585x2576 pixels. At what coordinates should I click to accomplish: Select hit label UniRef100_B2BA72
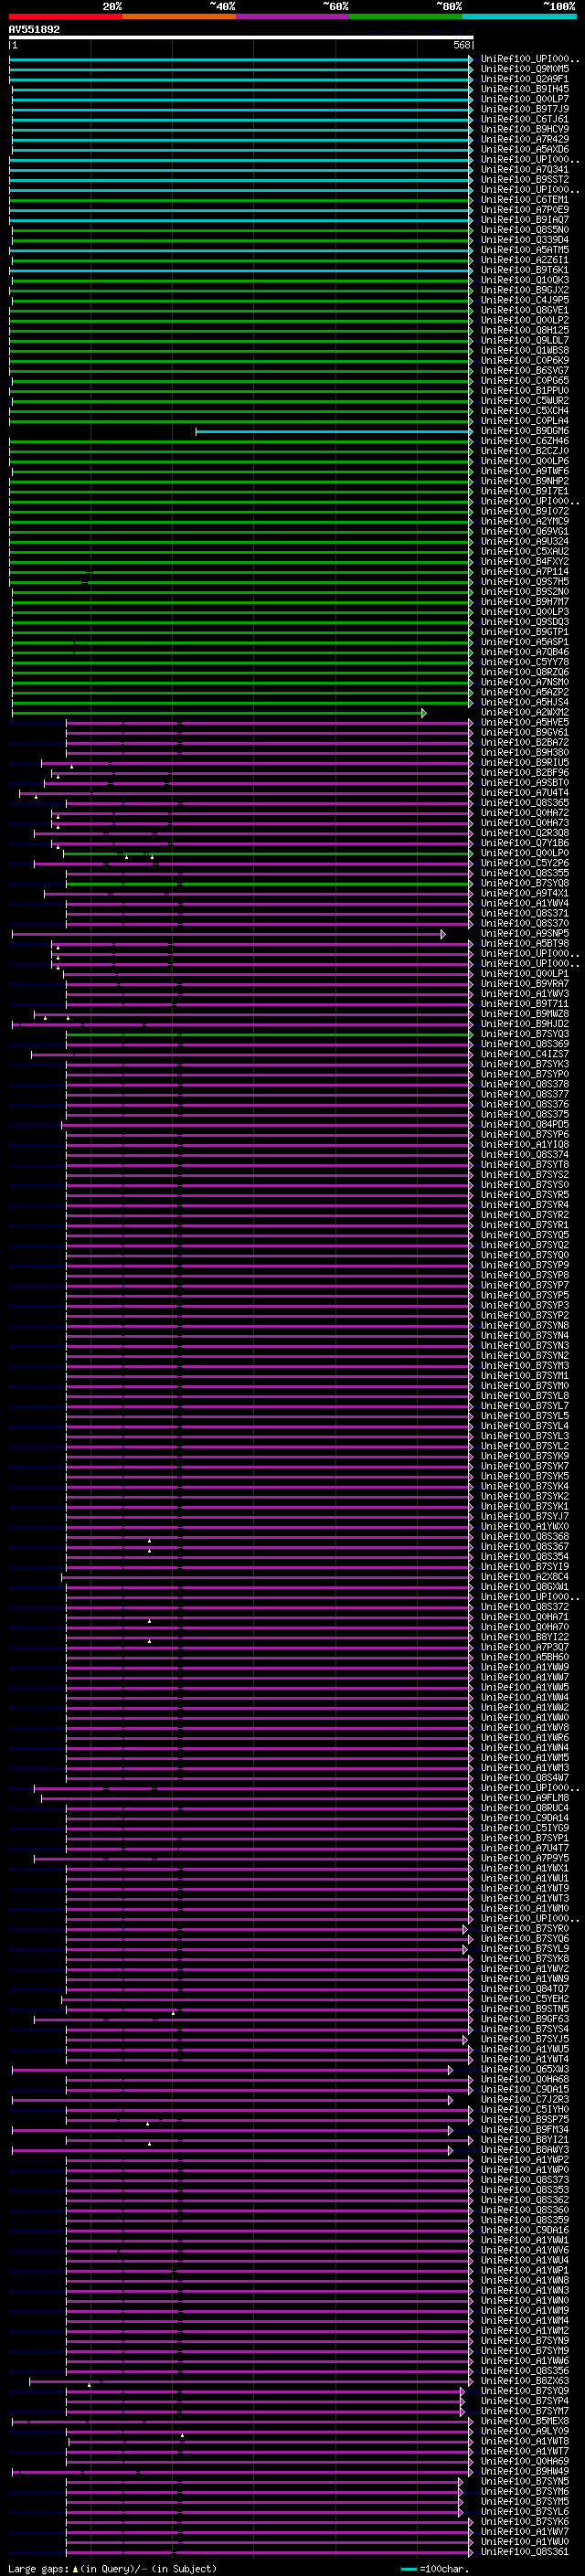click(525, 742)
